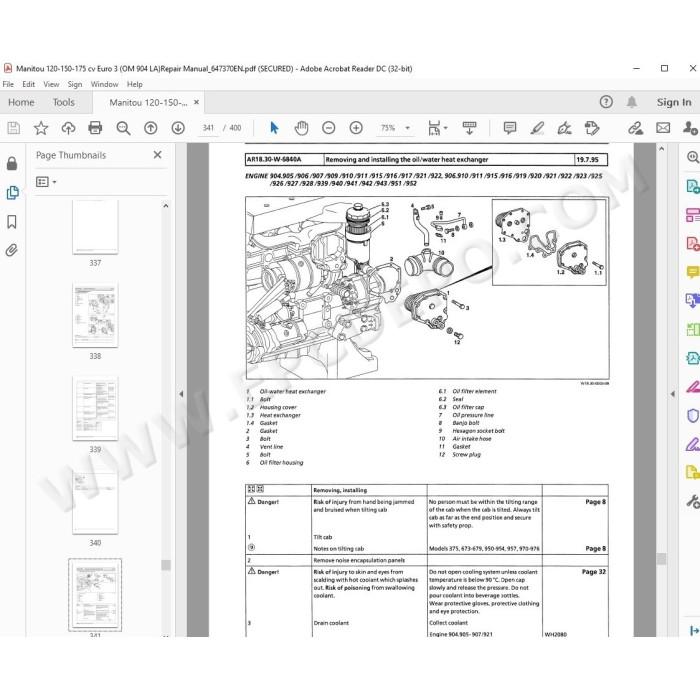Toggle the Bookmarks navigation panel
Viewport: 700px width, 700px height.
tap(12, 222)
